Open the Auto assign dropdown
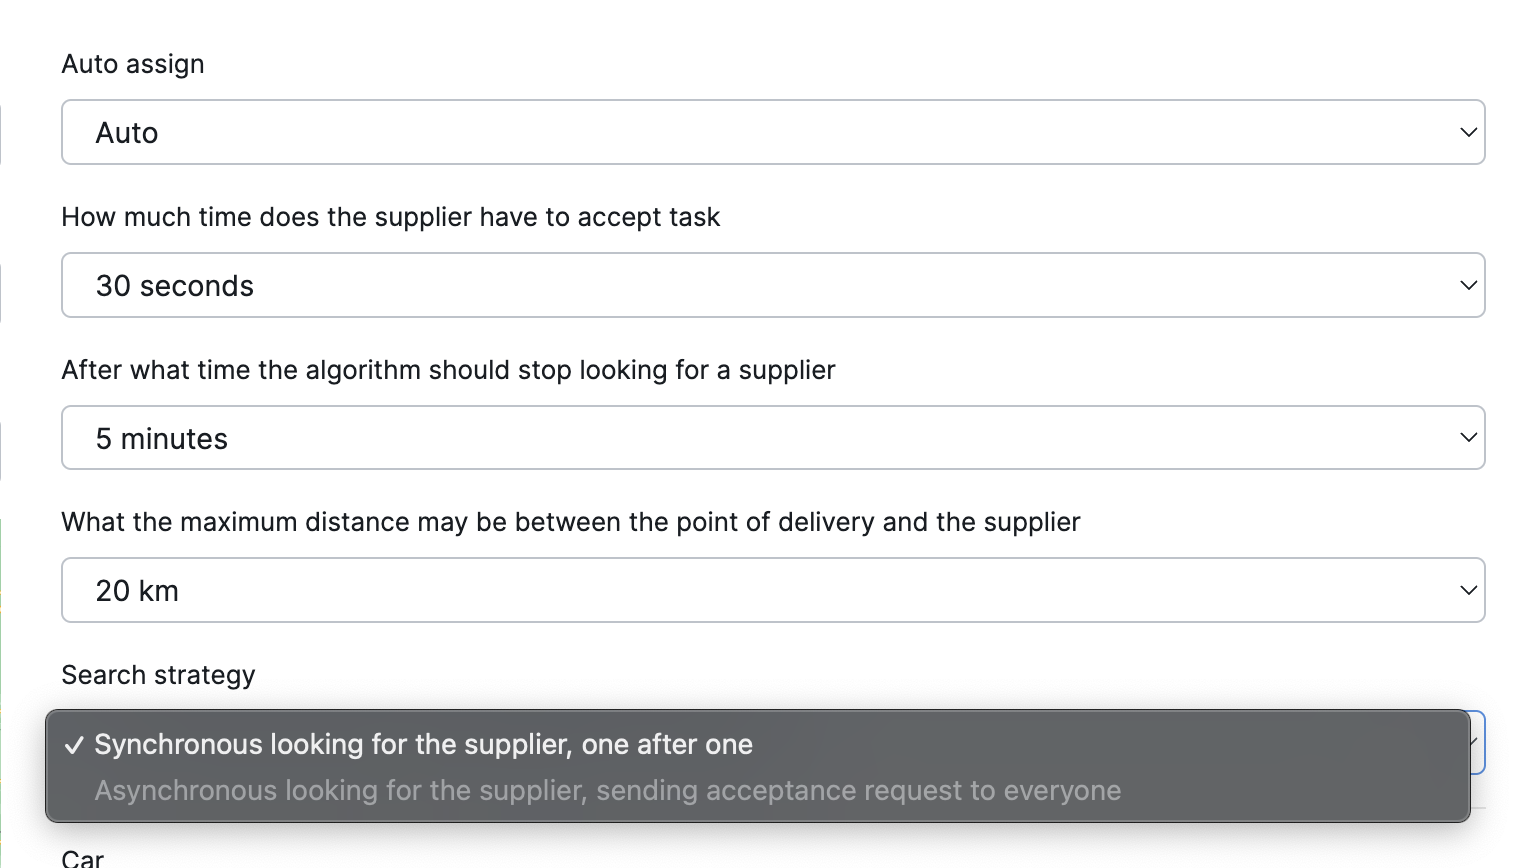 772,132
